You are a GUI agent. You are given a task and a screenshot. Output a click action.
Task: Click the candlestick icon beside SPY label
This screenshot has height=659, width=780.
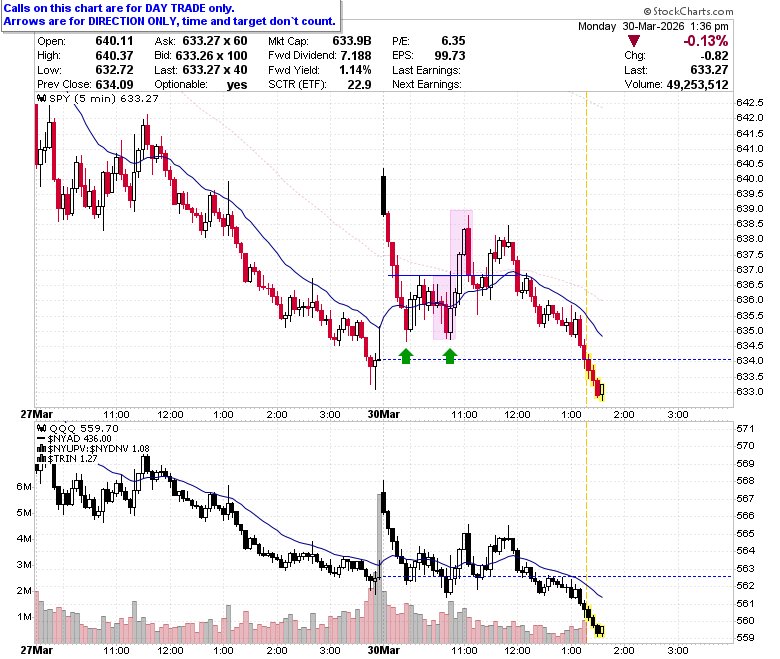42,98
